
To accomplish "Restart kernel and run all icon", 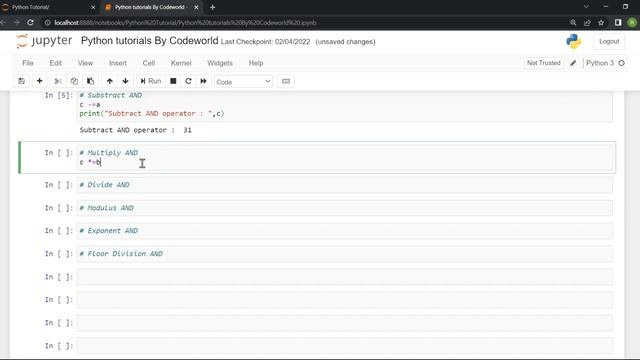I will coord(203,81).
